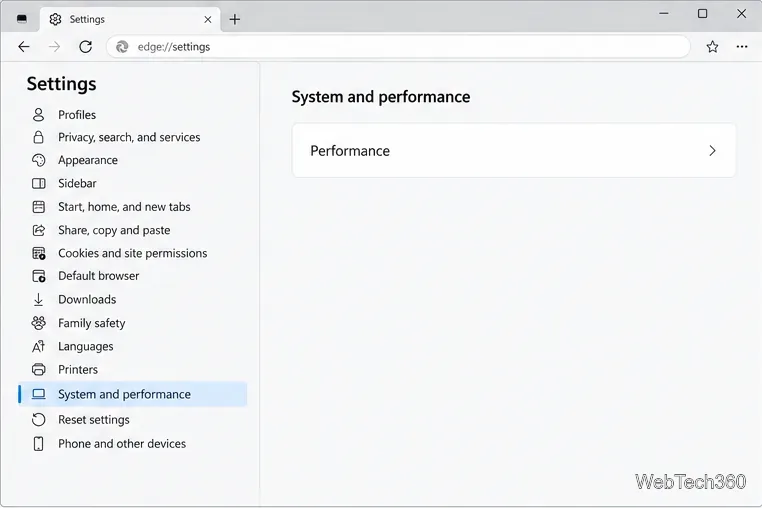Click the Appearance palette icon
Image resolution: width=762 pixels, height=508 pixels.
point(38,160)
